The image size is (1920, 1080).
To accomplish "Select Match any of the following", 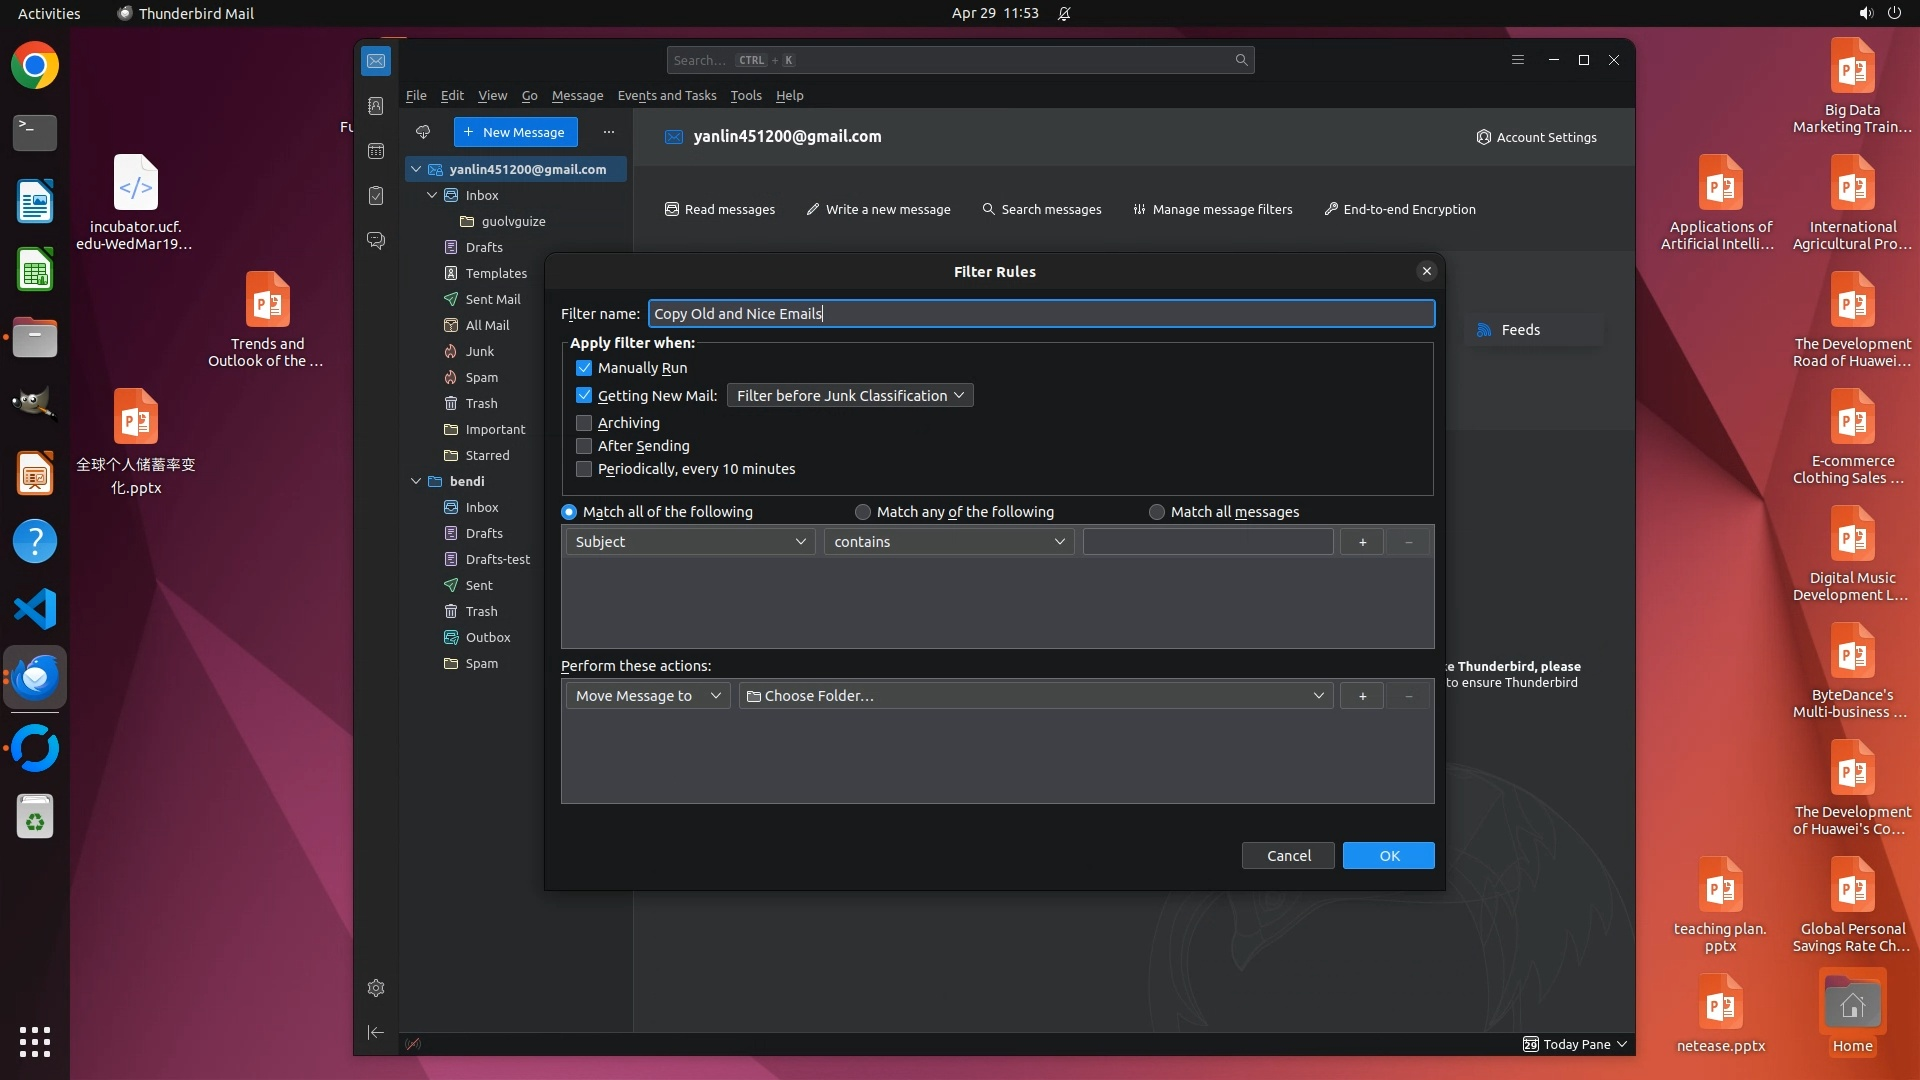I will 863,512.
